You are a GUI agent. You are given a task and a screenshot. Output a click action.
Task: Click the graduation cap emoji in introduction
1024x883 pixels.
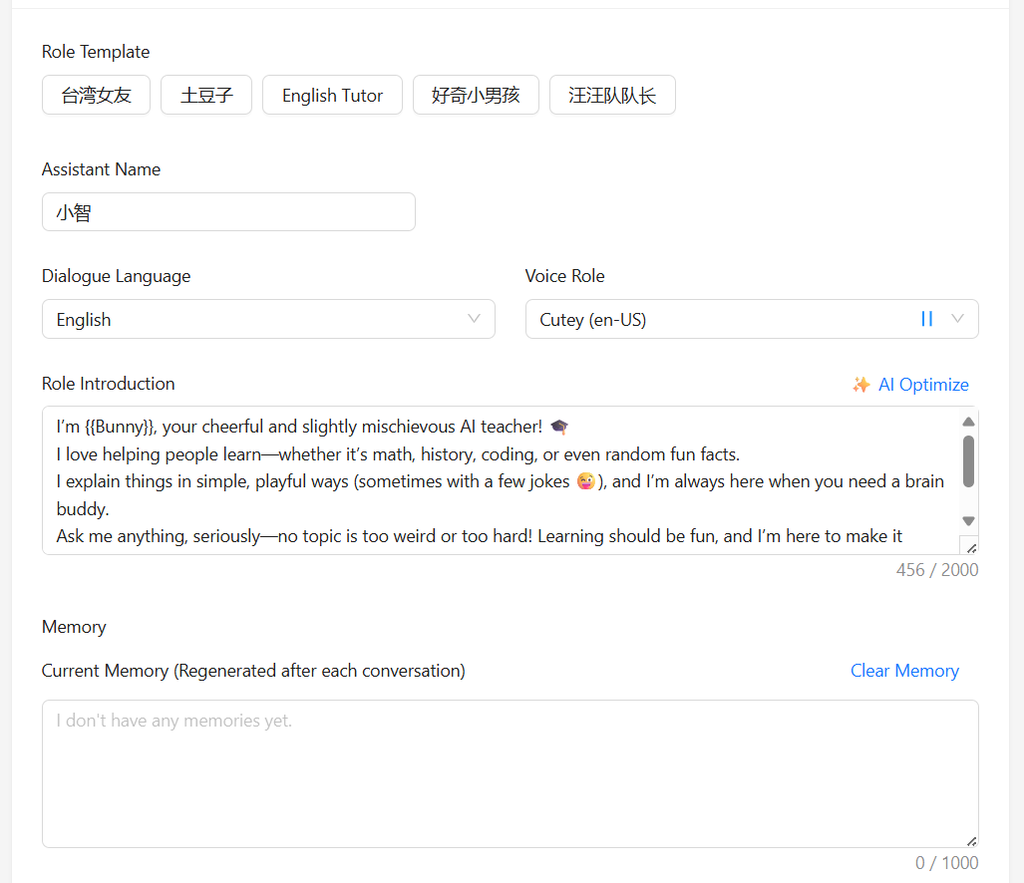click(559, 427)
